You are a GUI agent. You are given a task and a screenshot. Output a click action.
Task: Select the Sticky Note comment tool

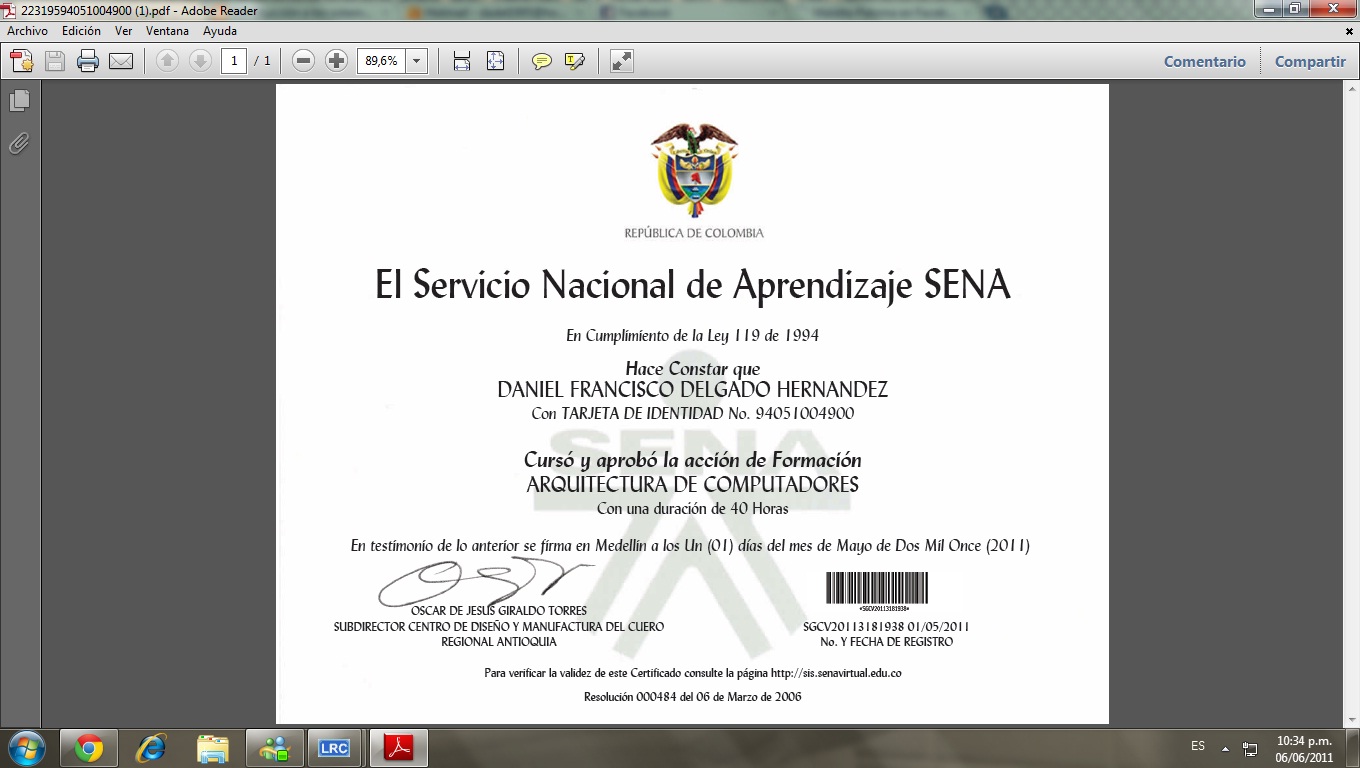(541, 61)
